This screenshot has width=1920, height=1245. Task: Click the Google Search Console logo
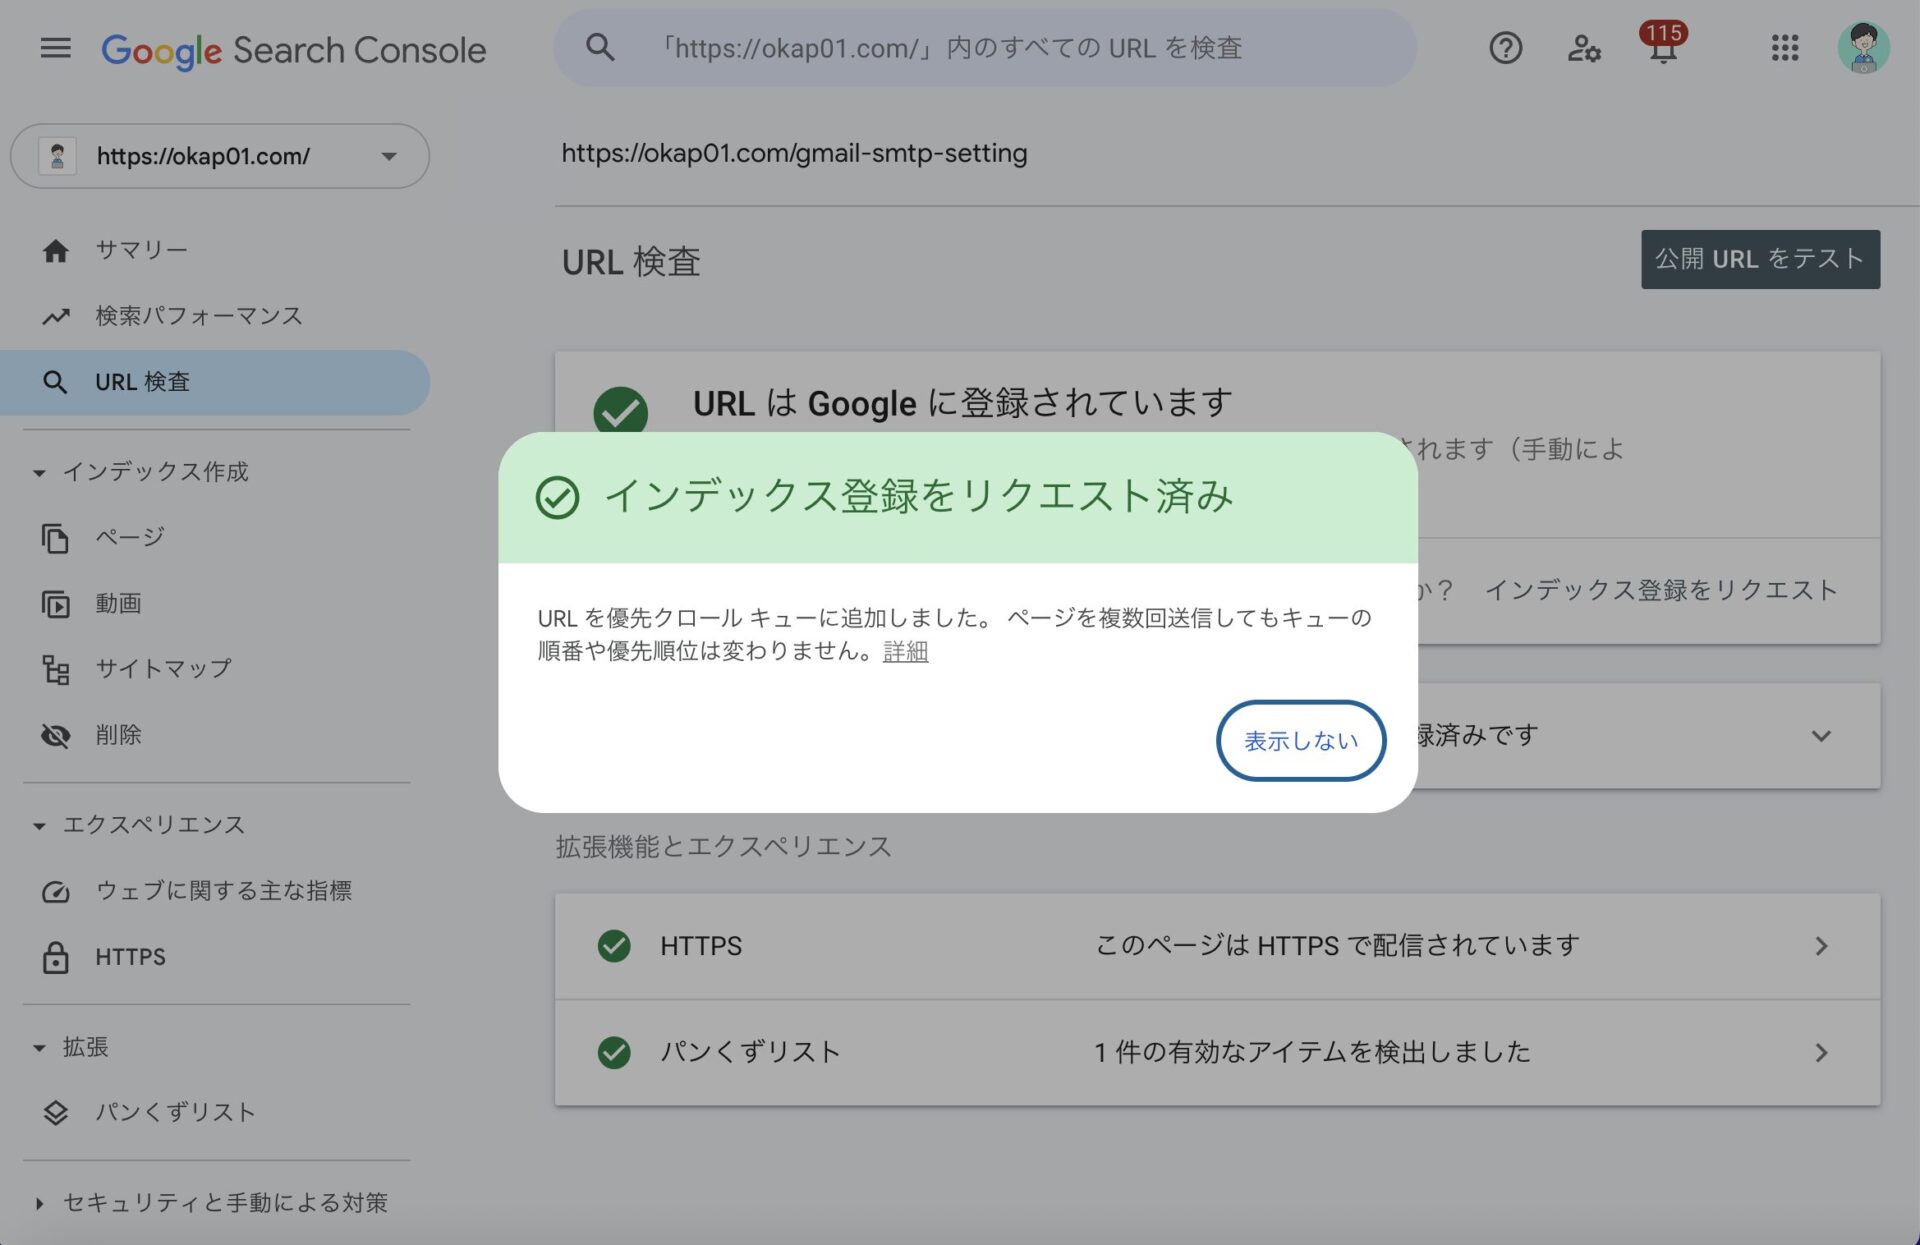tap(293, 50)
